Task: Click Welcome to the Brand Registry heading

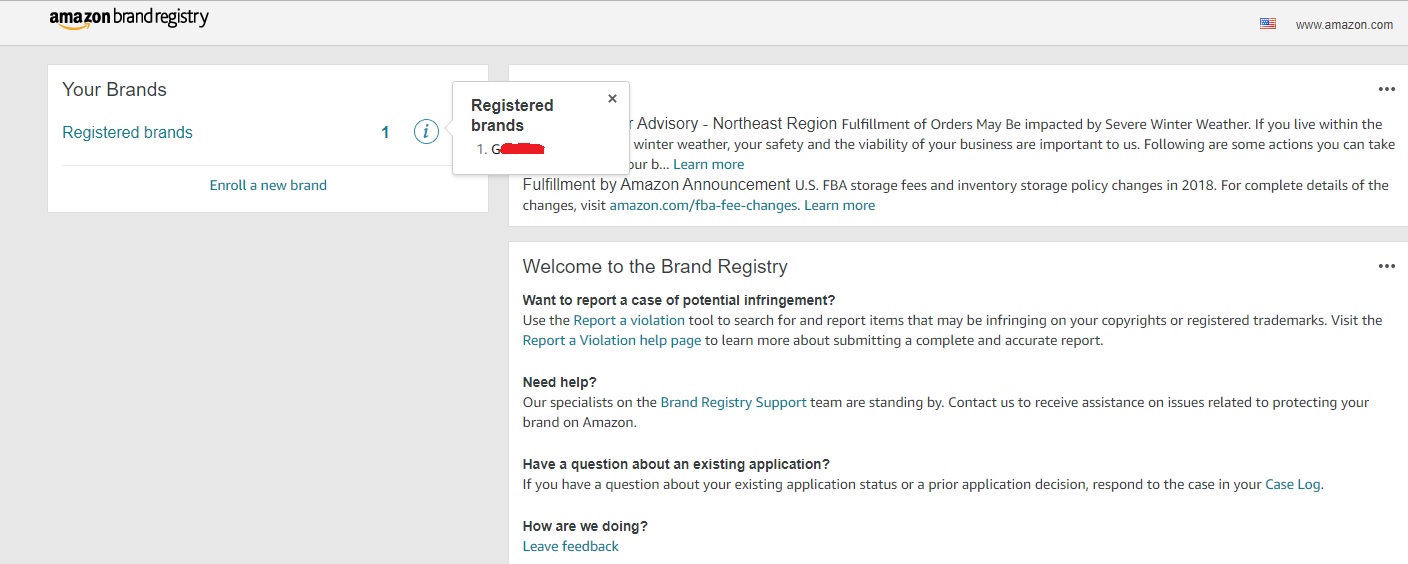Action: [x=655, y=266]
